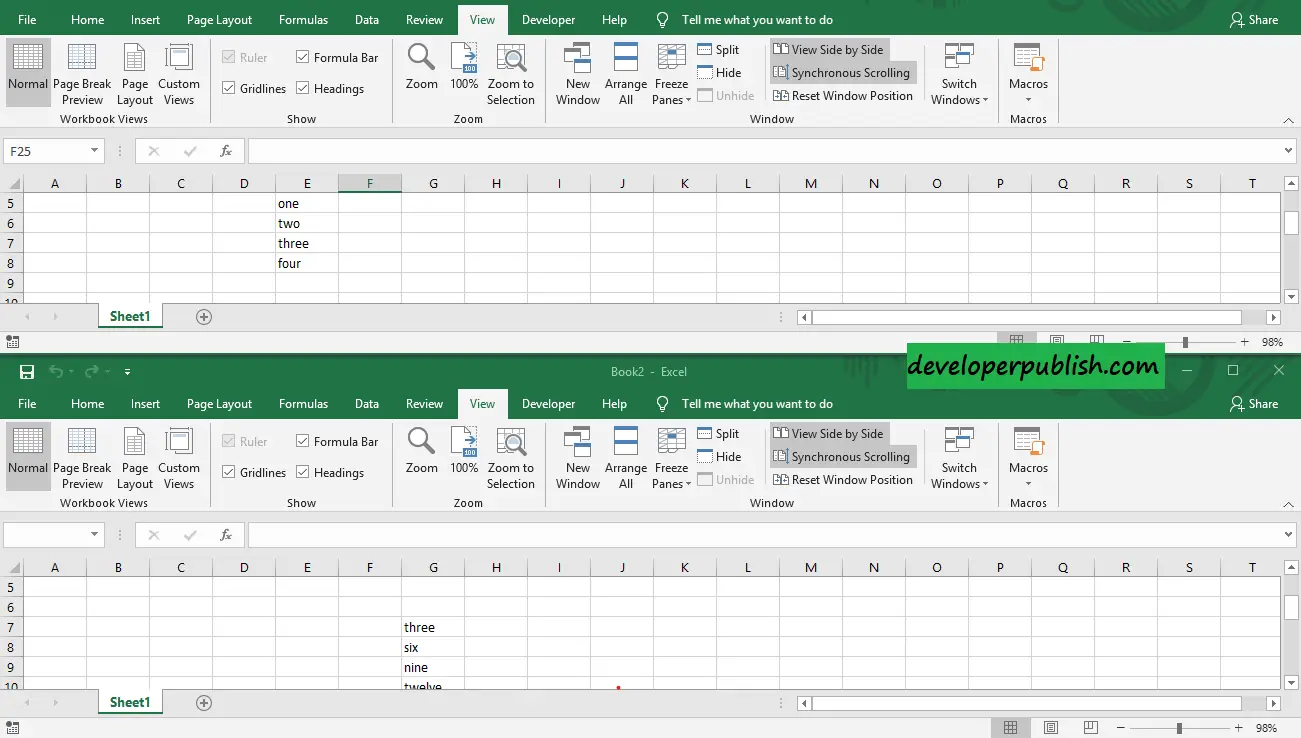Click the Save icon in Book2's title bar

(27, 372)
